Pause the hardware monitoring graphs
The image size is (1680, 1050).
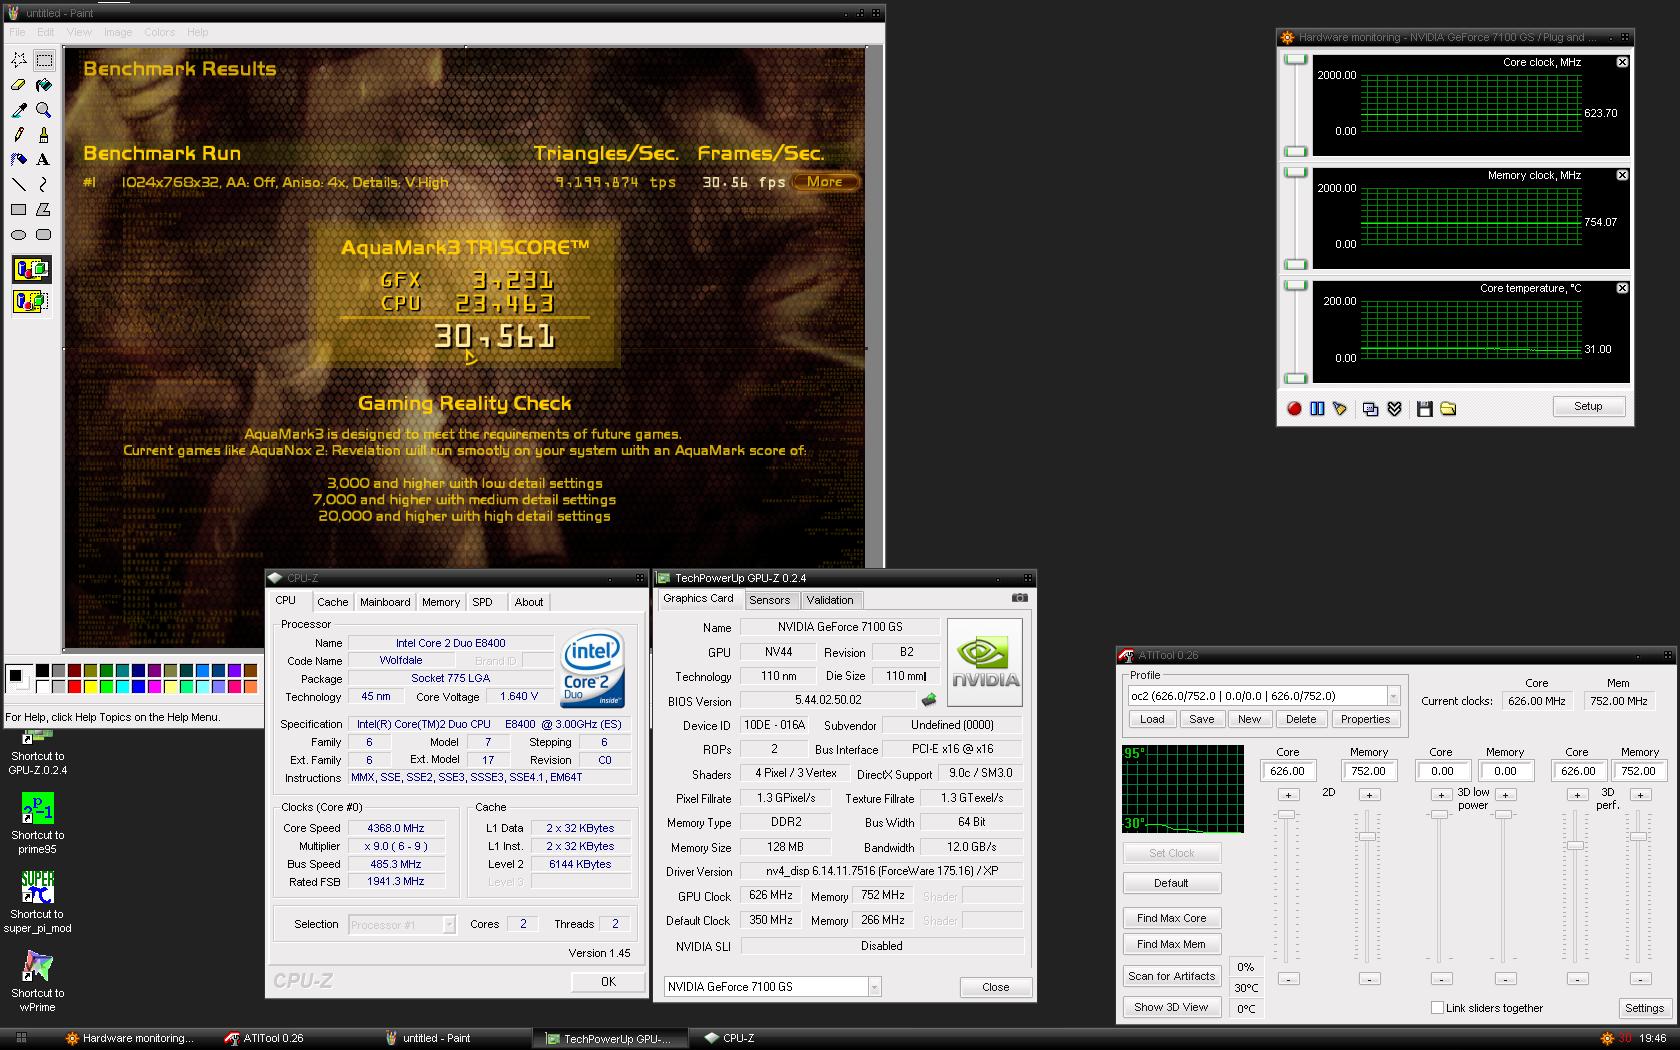pos(1317,408)
